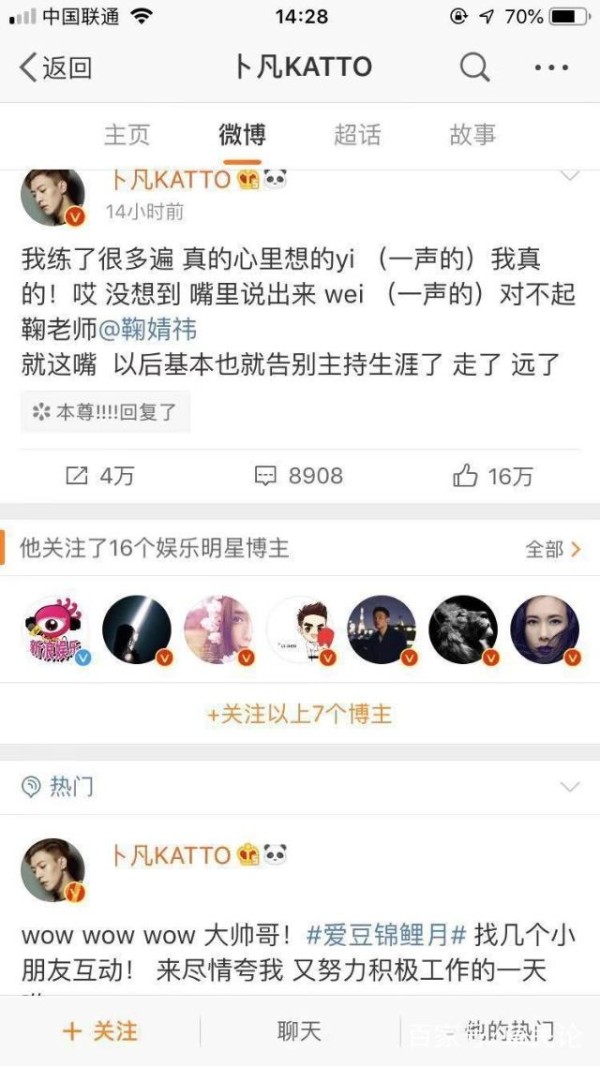Viewport: 600px width, 1066px height.
Task: Switch to the 主页 tab
Action: click(126, 135)
